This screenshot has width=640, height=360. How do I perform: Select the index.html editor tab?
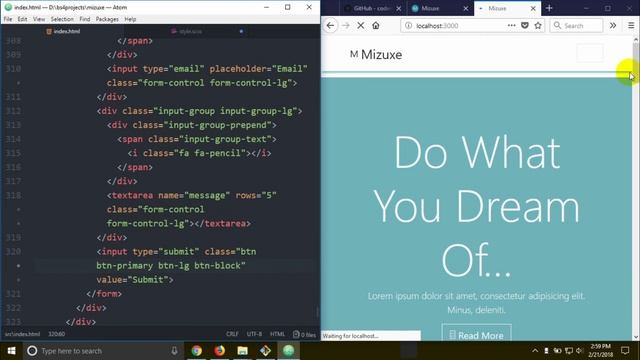pos(63,31)
